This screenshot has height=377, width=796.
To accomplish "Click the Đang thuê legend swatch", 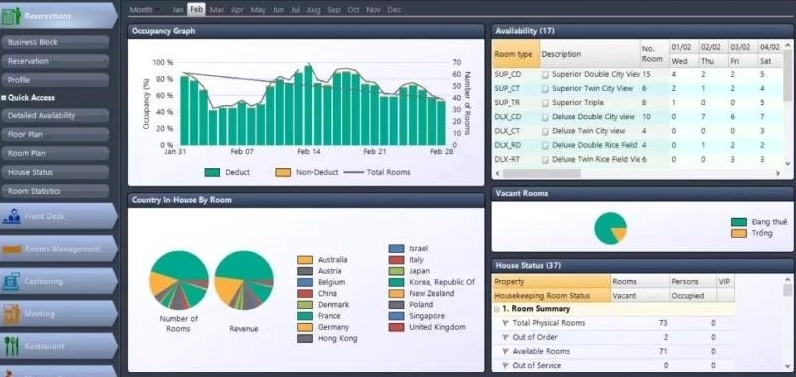I will pyautogui.click(x=739, y=222).
